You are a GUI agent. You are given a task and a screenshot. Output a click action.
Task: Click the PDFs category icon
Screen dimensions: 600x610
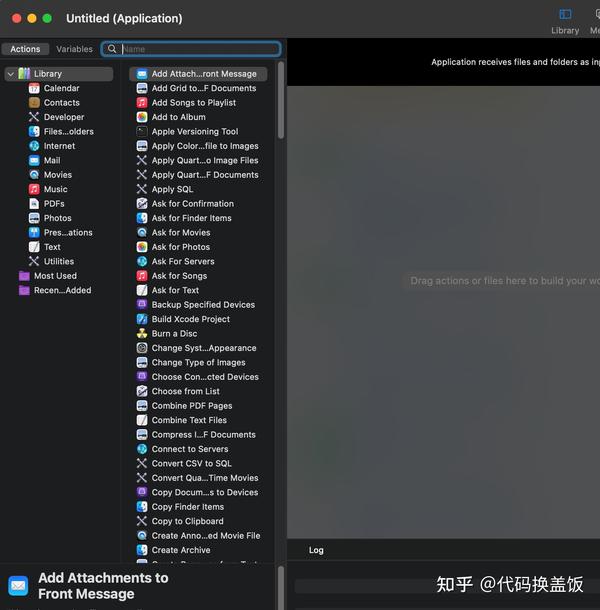(x=34, y=203)
